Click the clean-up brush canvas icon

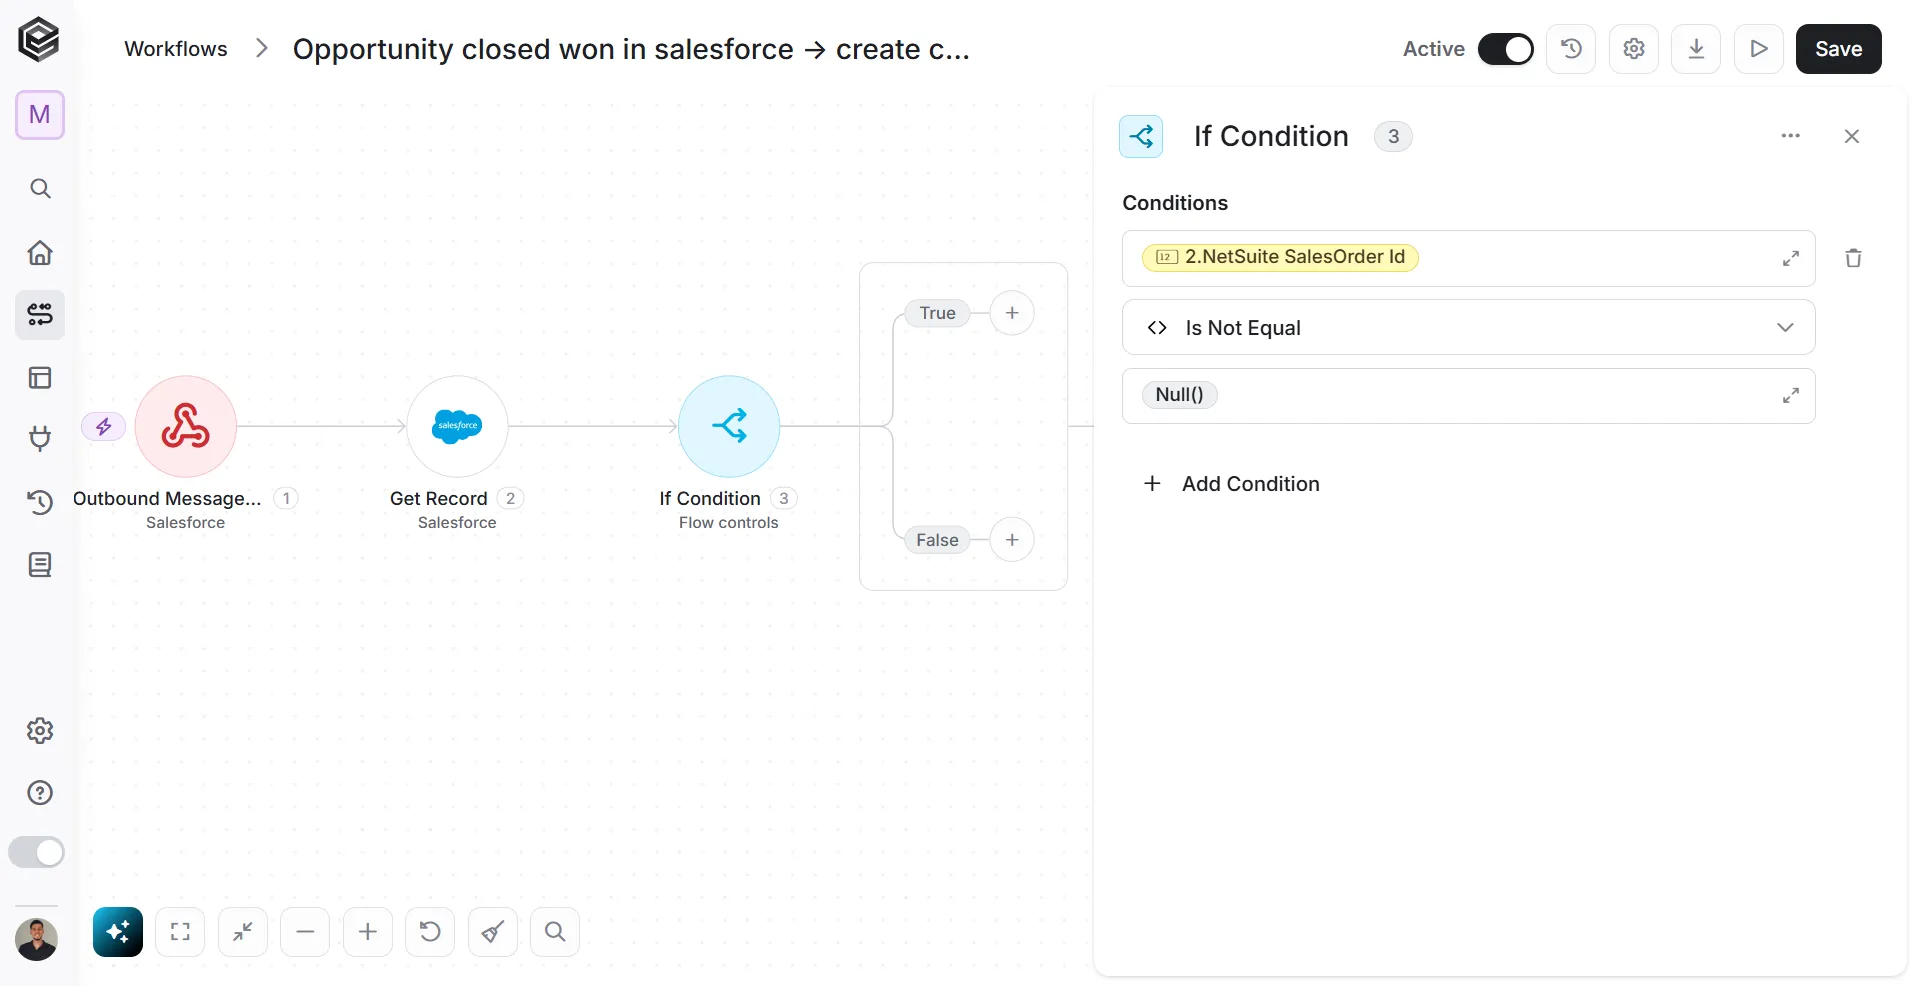click(x=493, y=932)
